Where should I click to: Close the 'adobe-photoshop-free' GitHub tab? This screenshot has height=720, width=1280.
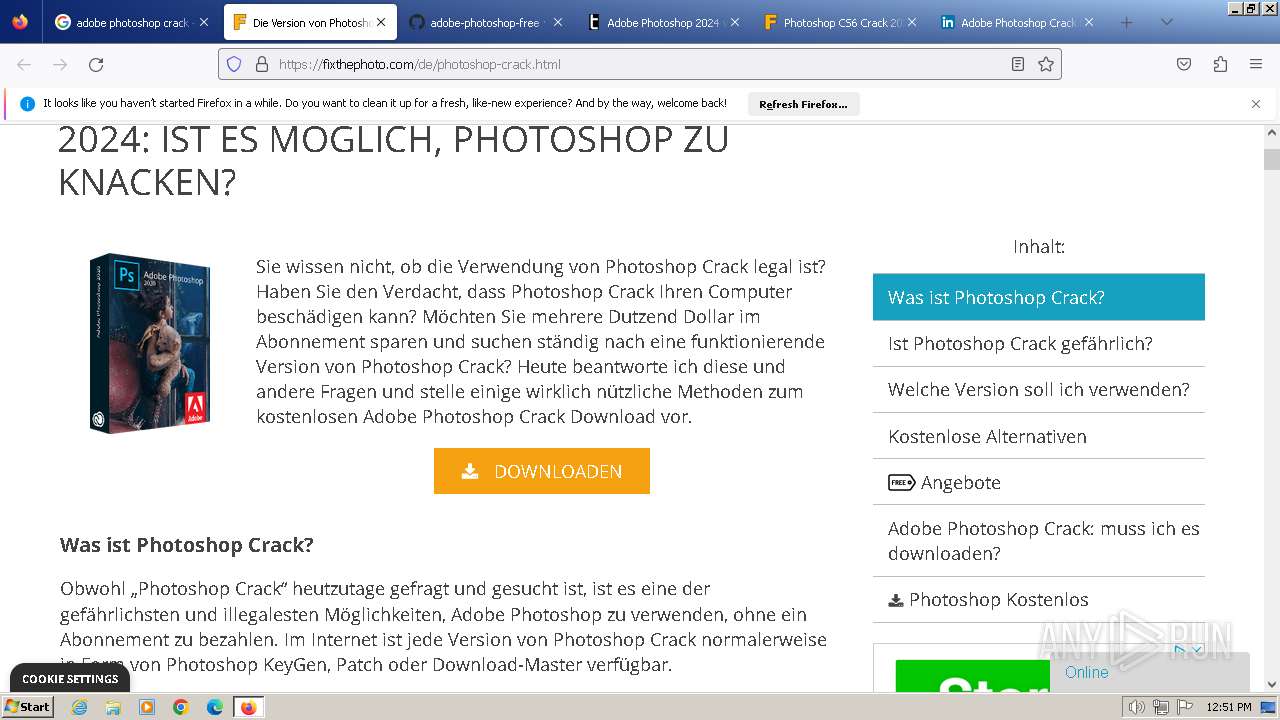tap(558, 22)
